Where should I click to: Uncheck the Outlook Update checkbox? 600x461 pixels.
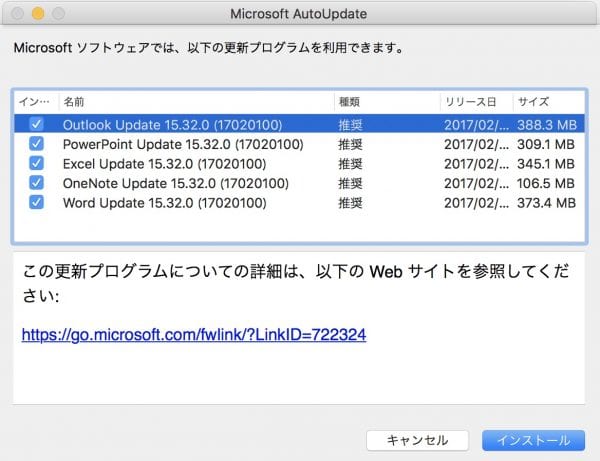click(x=36, y=124)
